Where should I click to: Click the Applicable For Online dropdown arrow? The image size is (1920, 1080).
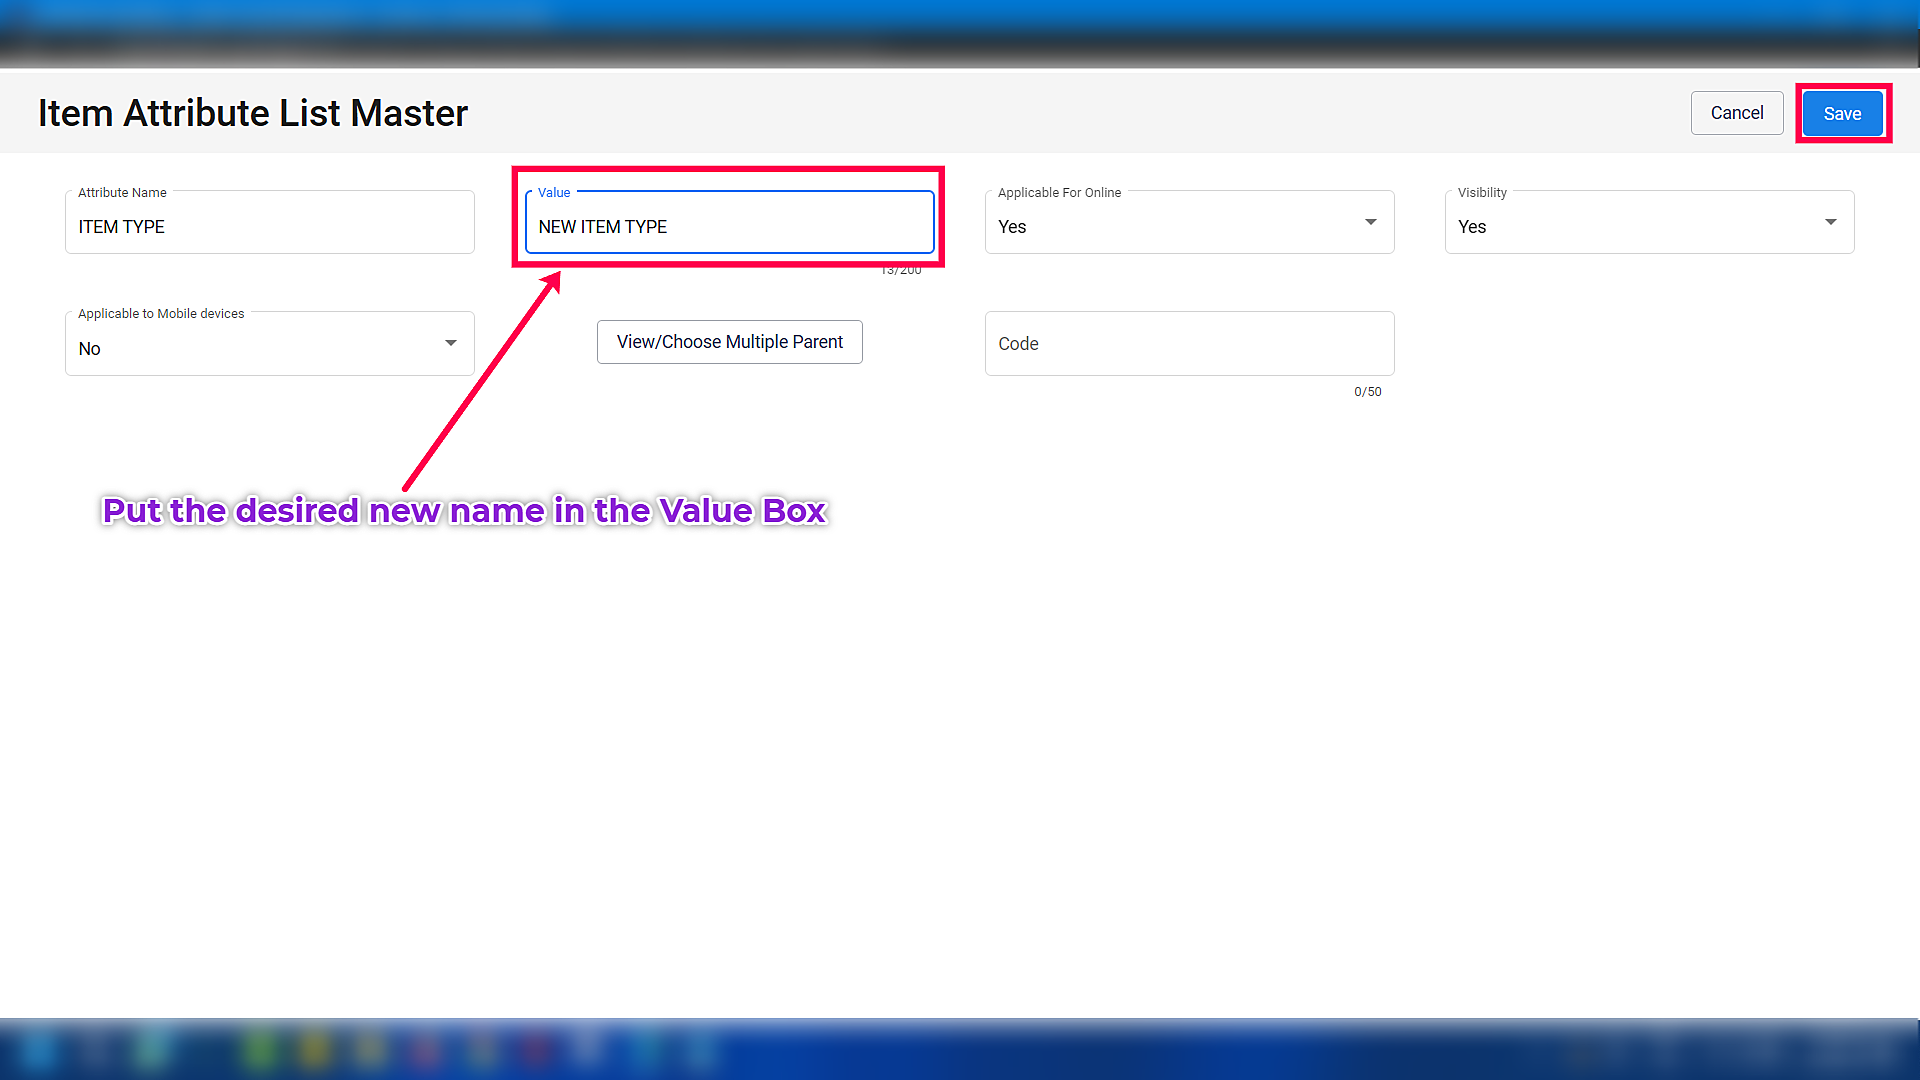click(1370, 222)
